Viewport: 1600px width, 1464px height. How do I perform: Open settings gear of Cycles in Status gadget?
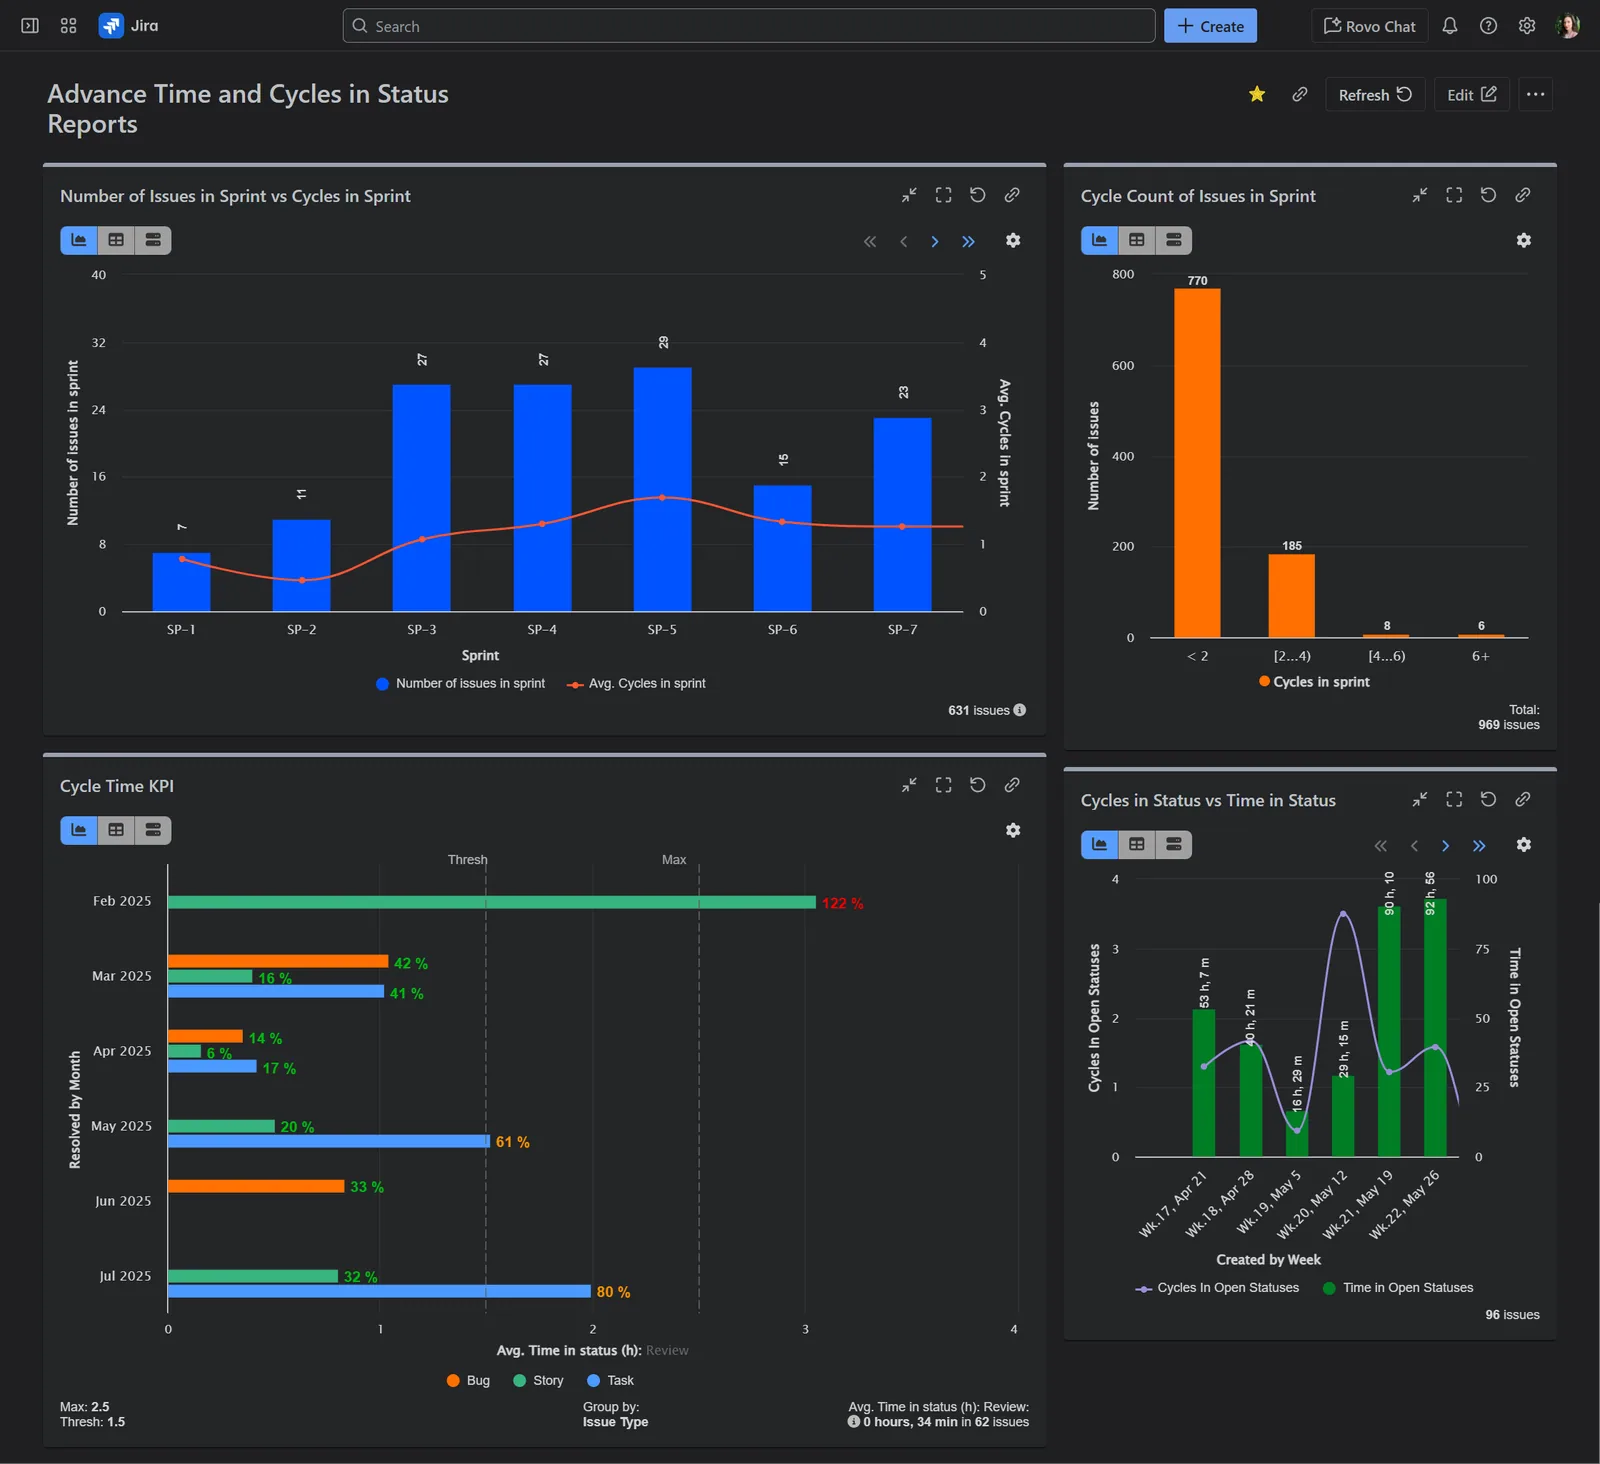pyautogui.click(x=1524, y=845)
